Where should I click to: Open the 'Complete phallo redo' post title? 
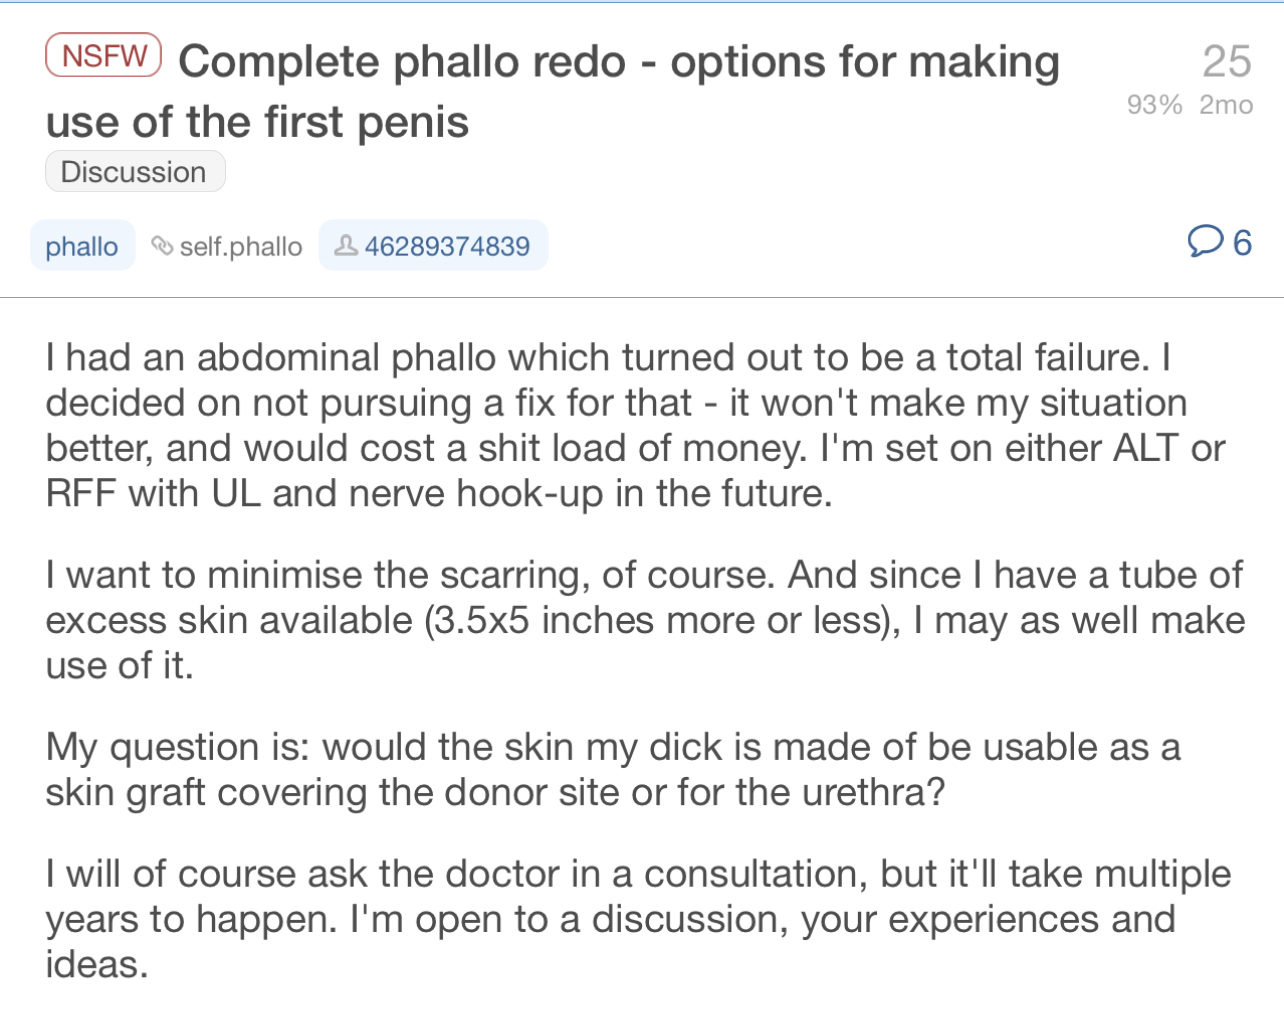[x=552, y=92]
